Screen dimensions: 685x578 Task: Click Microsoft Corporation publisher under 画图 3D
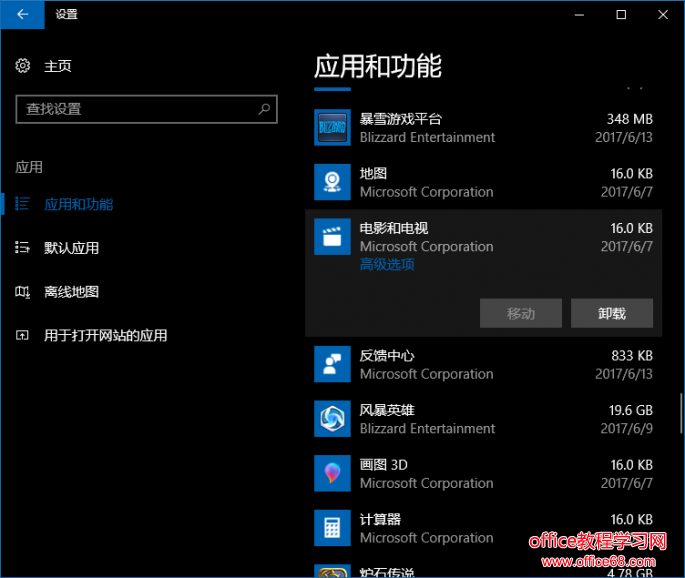coord(426,483)
